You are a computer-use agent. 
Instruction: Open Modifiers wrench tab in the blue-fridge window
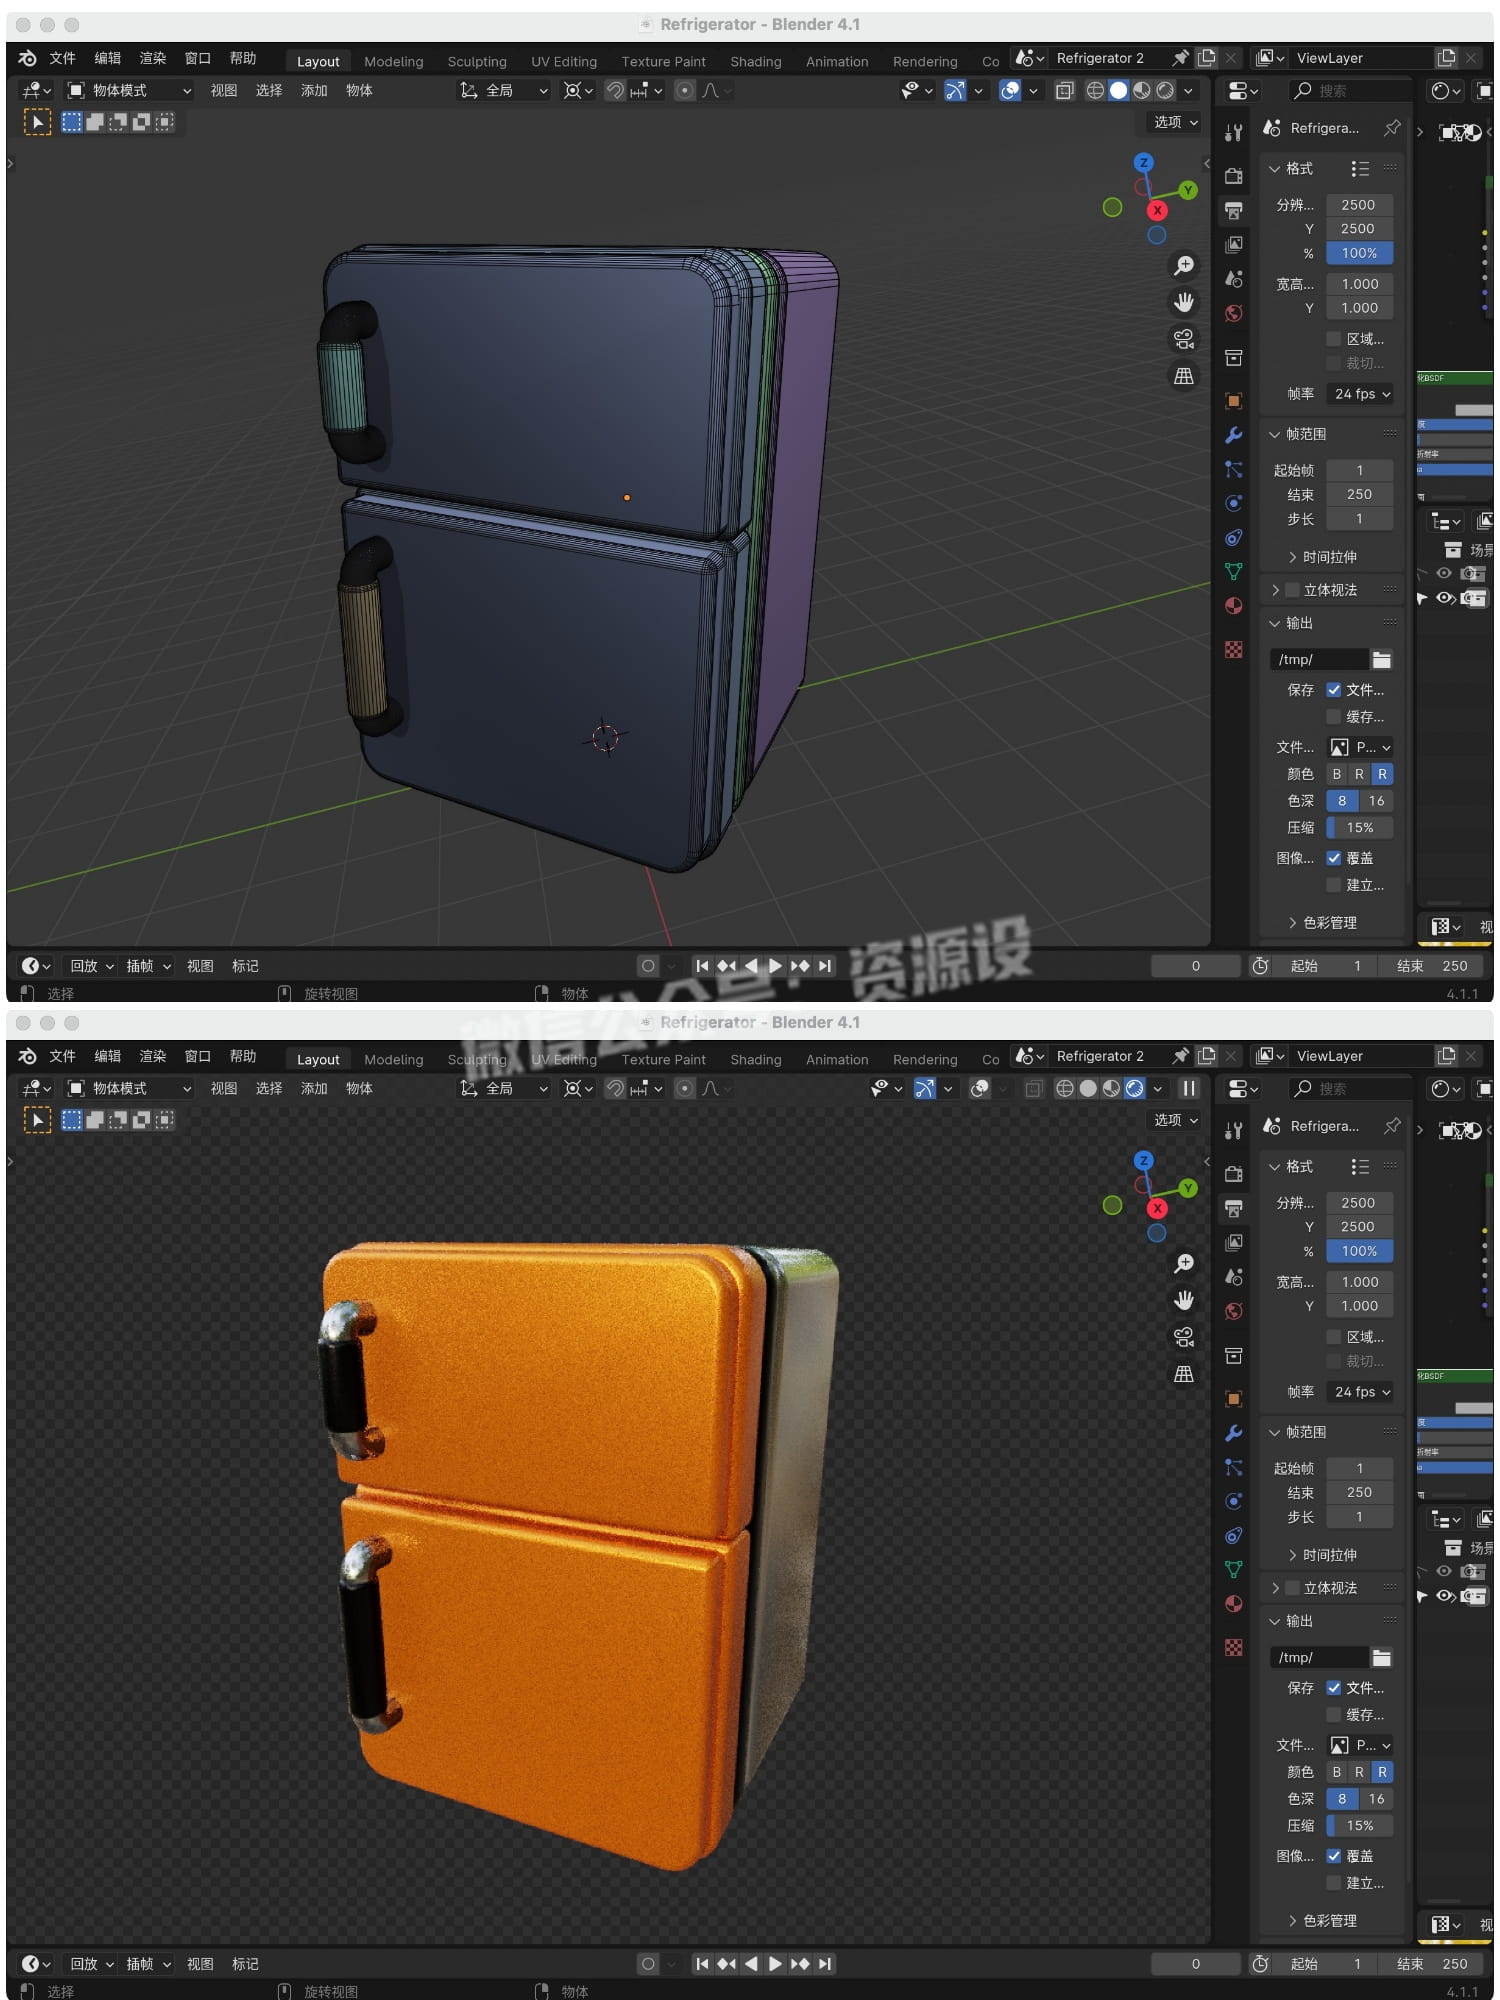(1234, 435)
